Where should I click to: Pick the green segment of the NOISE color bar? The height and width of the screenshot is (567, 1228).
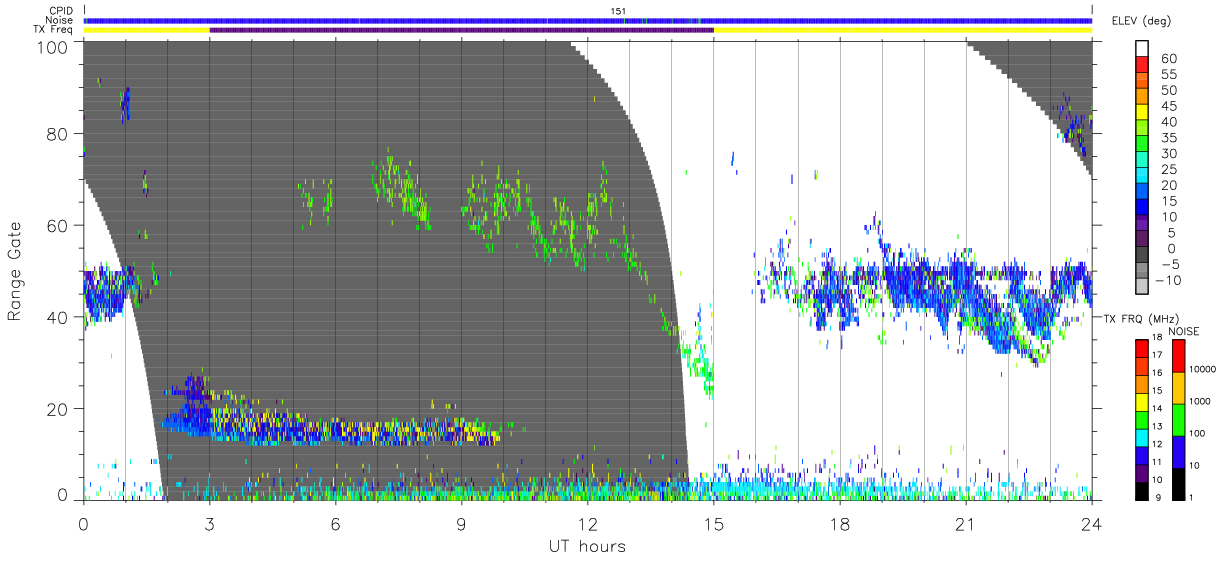click(x=1177, y=420)
